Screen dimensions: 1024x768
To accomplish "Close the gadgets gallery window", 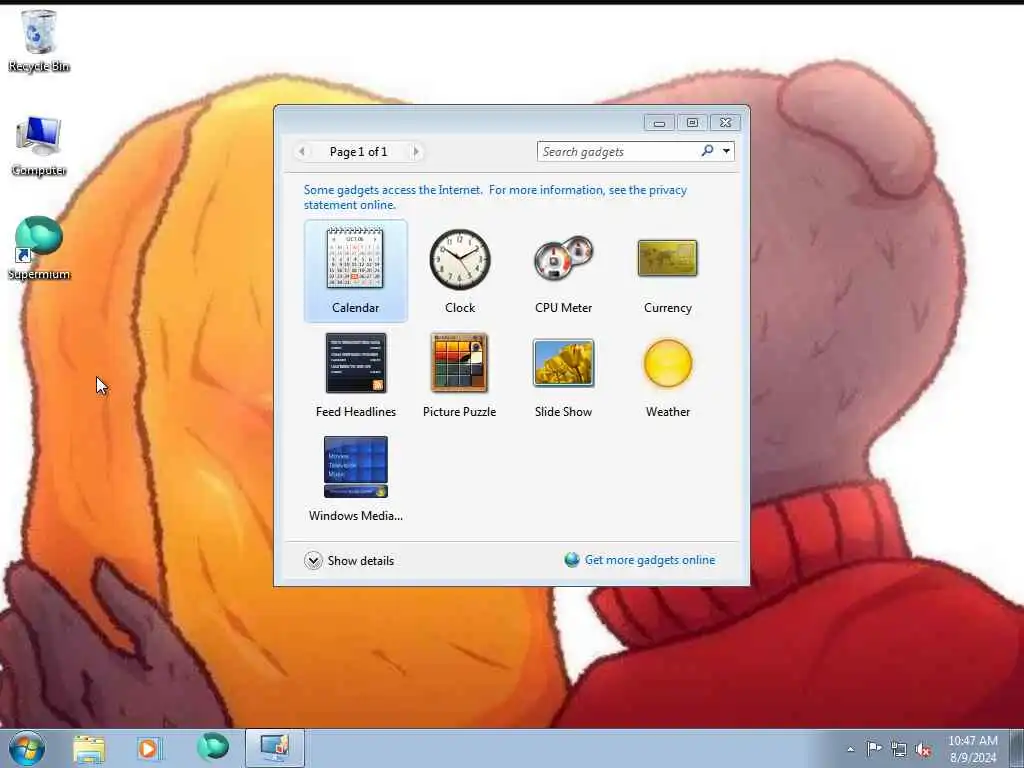I will [726, 123].
